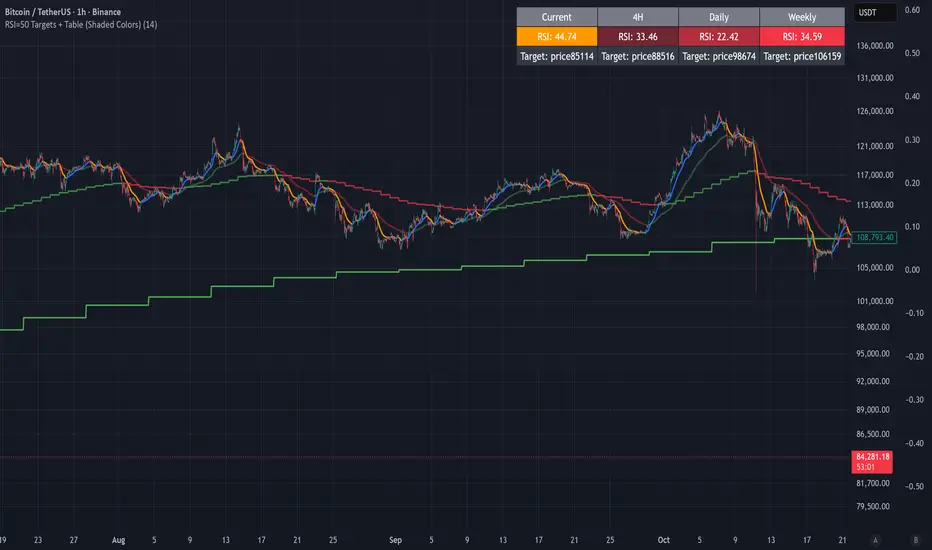932x550 pixels.
Task: Click the "Daily" column header
Action: [x=718, y=17]
